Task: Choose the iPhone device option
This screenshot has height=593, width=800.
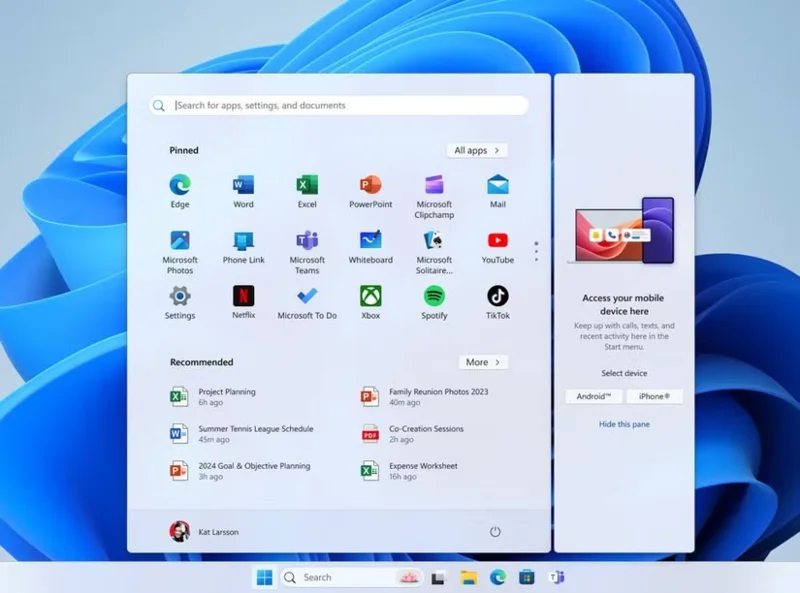Action: tap(655, 396)
